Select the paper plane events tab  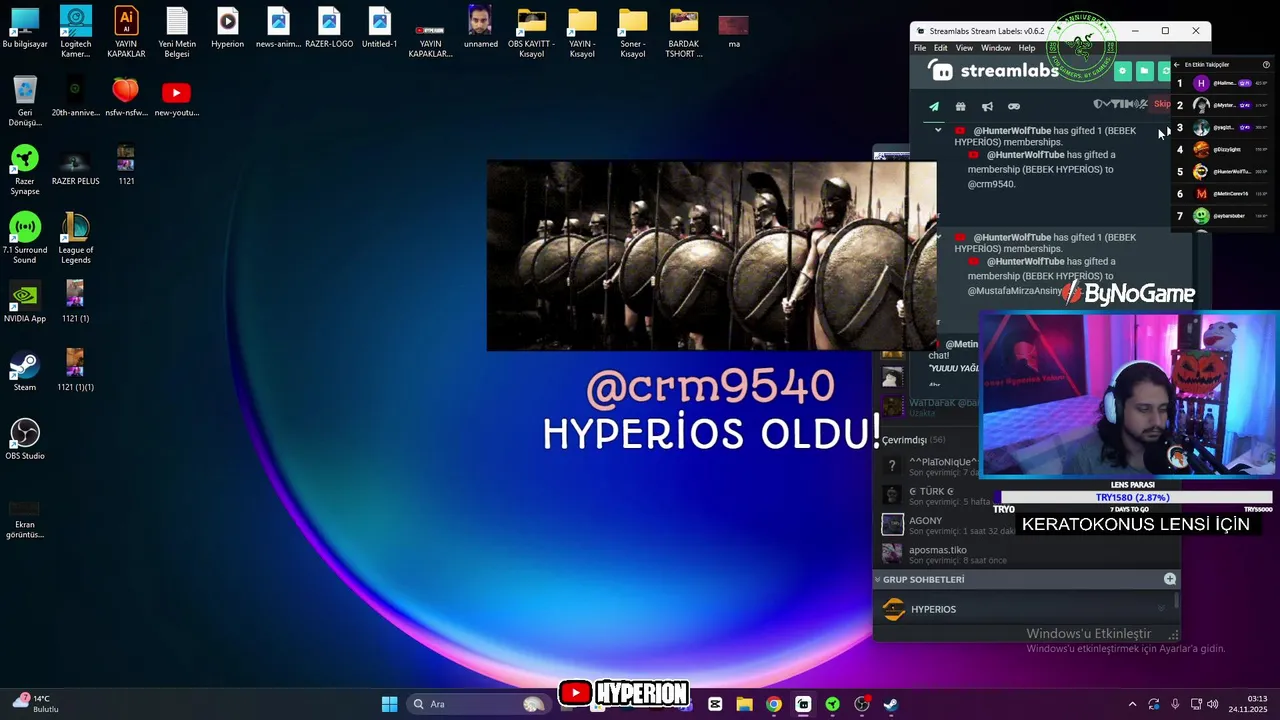pos(934,106)
